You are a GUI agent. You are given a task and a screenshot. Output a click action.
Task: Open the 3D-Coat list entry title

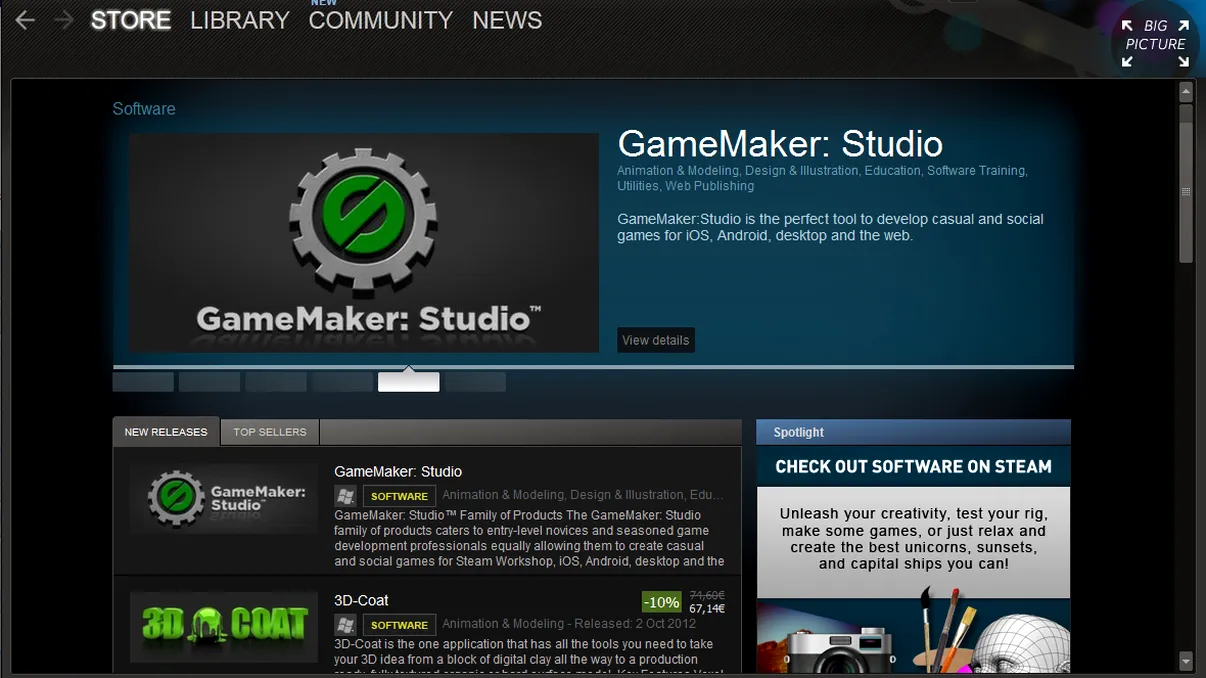(361, 601)
